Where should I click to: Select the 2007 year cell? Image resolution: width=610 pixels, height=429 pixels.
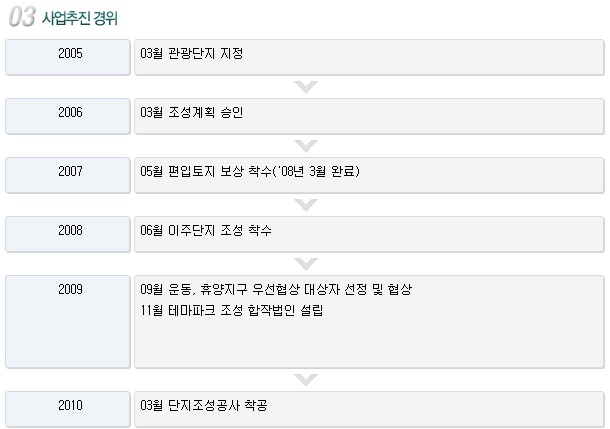click(x=68, y=175)
